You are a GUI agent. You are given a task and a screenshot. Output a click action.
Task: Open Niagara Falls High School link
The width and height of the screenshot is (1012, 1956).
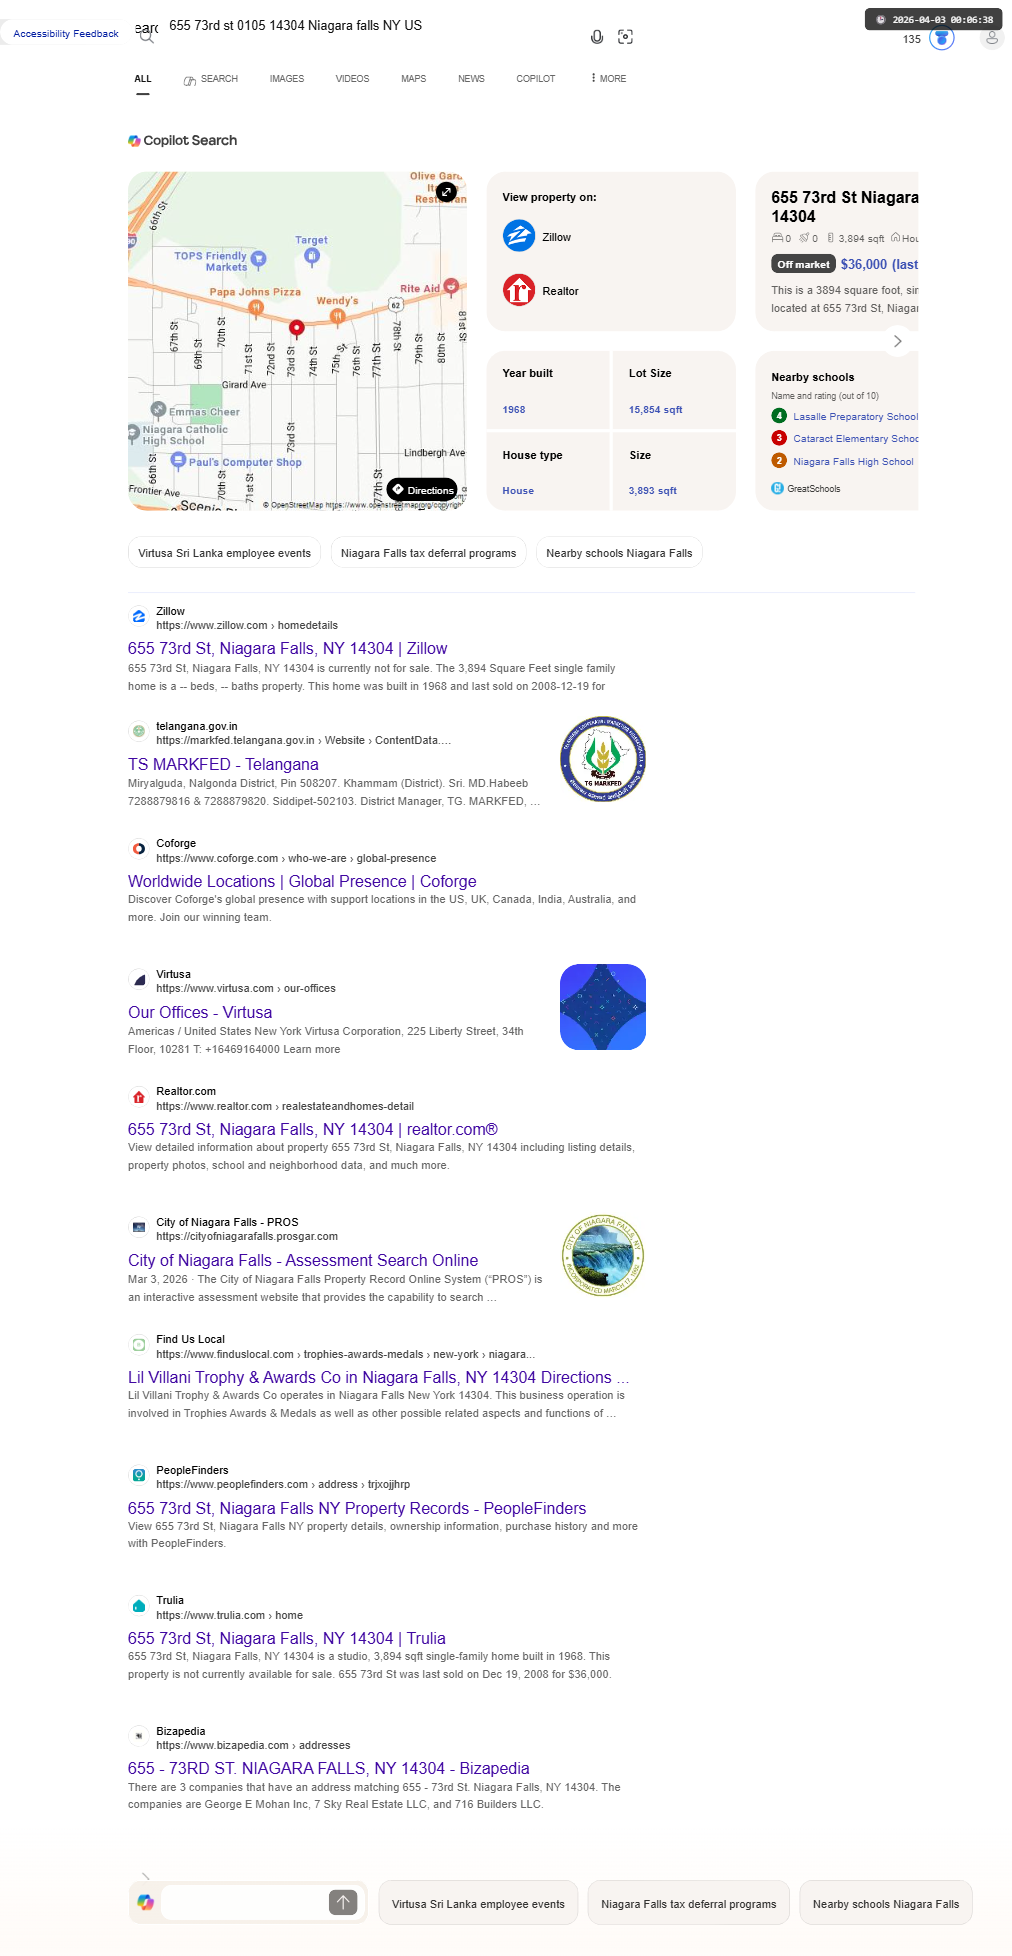tap(853, 462)
